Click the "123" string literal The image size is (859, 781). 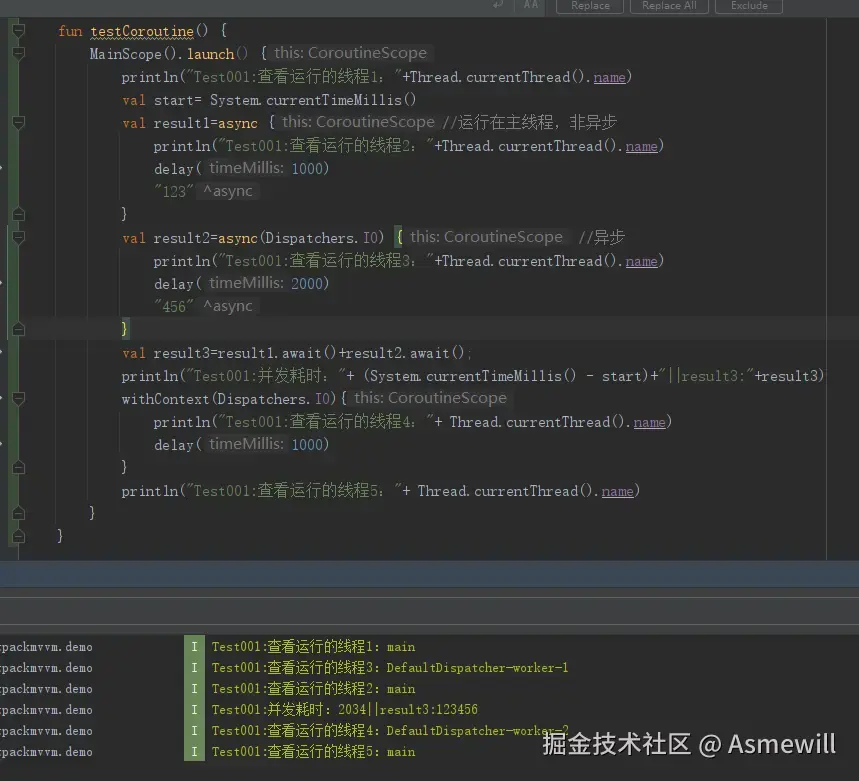pos(174,192)
